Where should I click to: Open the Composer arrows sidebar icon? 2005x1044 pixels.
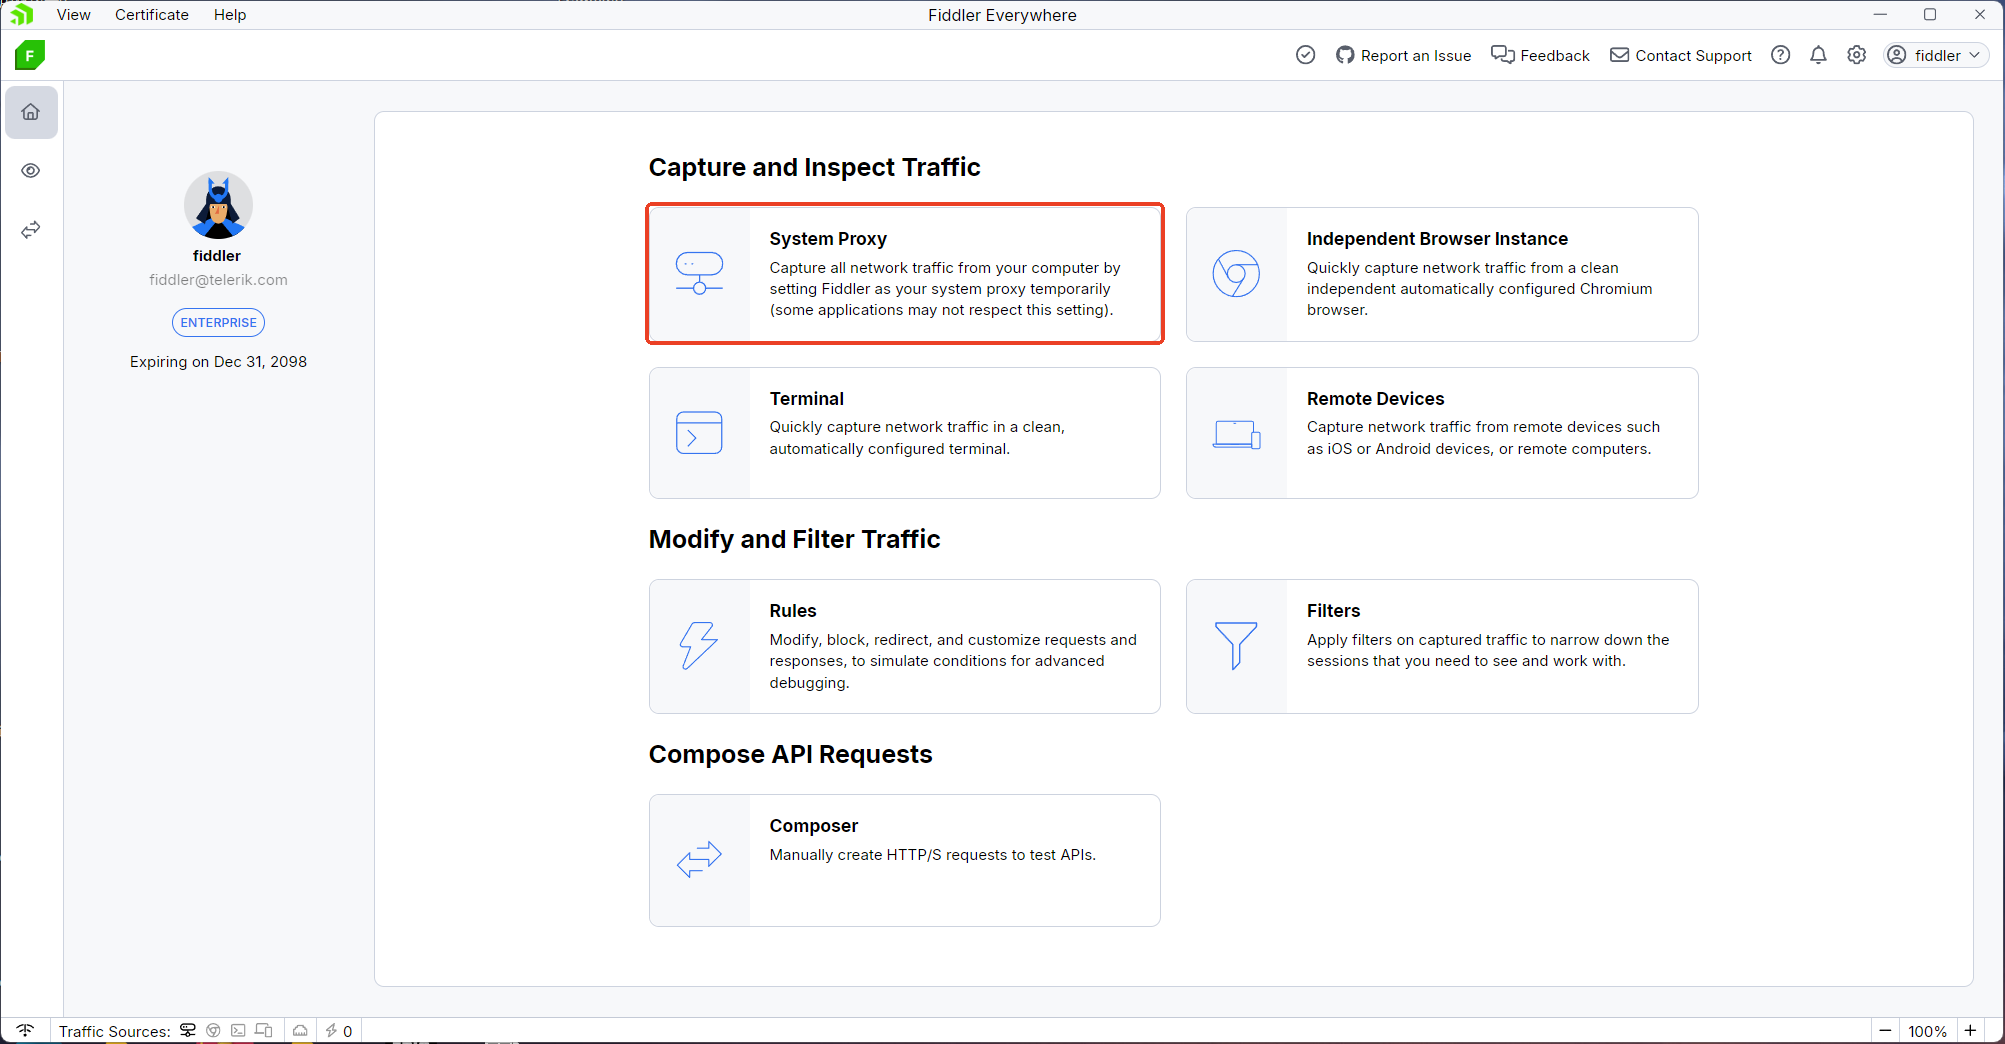(31, 230)
